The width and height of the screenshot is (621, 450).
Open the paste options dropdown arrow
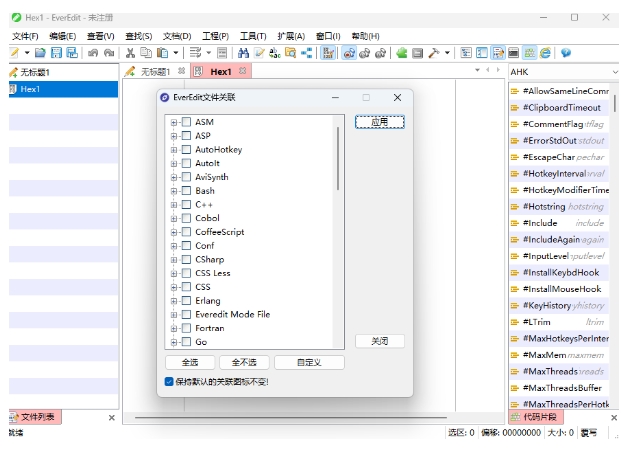(x=176, y=53)
